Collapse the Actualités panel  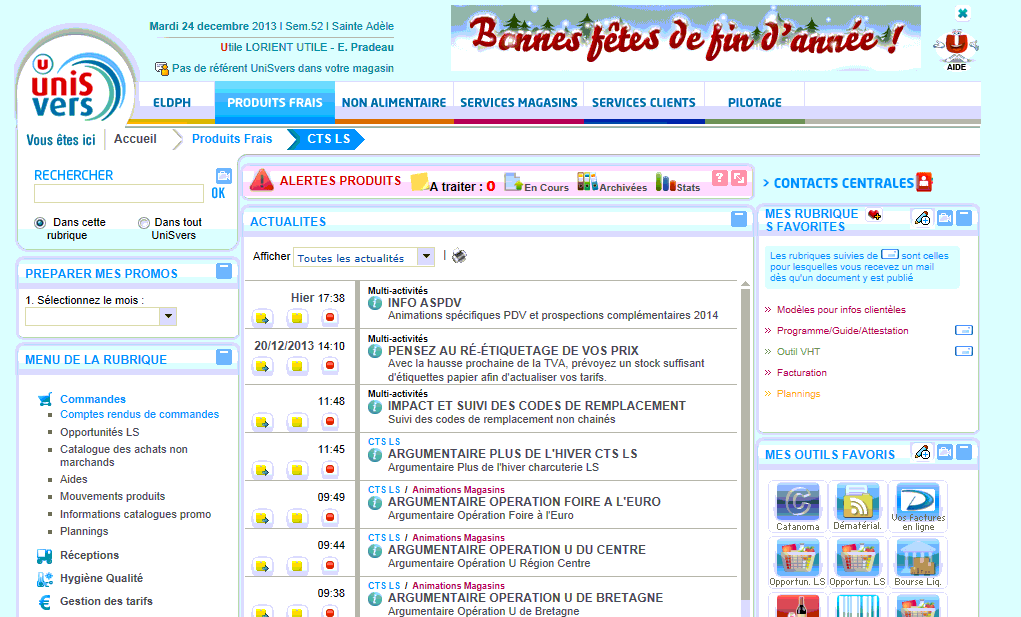coord(738,219)
